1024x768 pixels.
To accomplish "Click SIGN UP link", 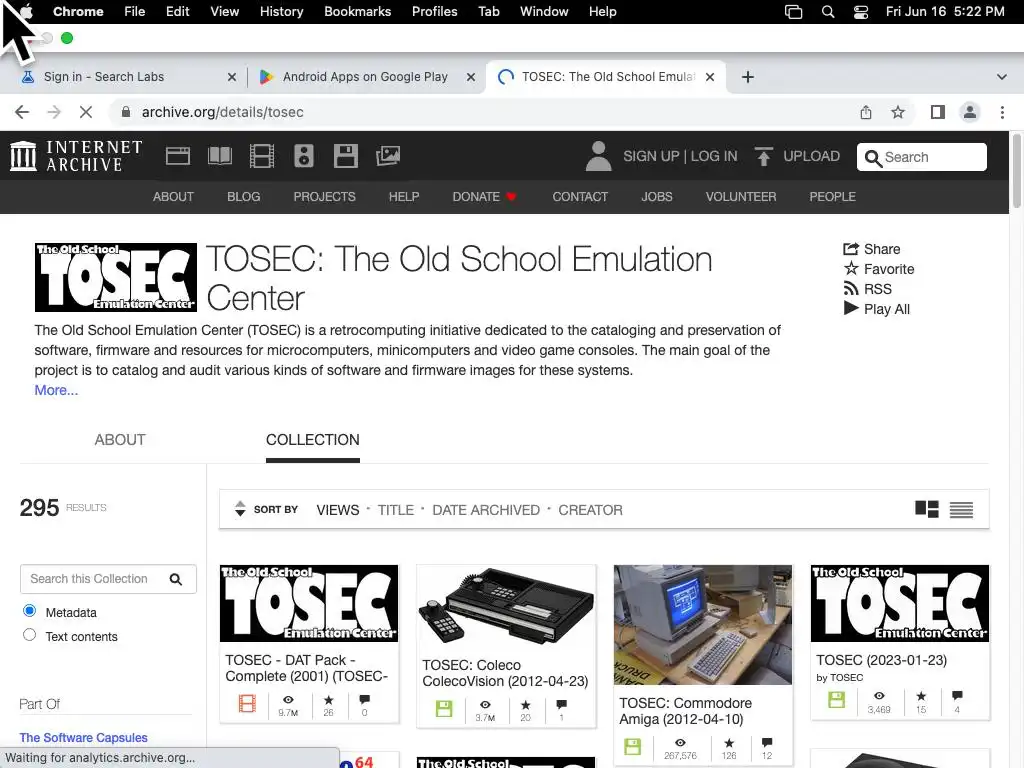I will tap(651, 156).
